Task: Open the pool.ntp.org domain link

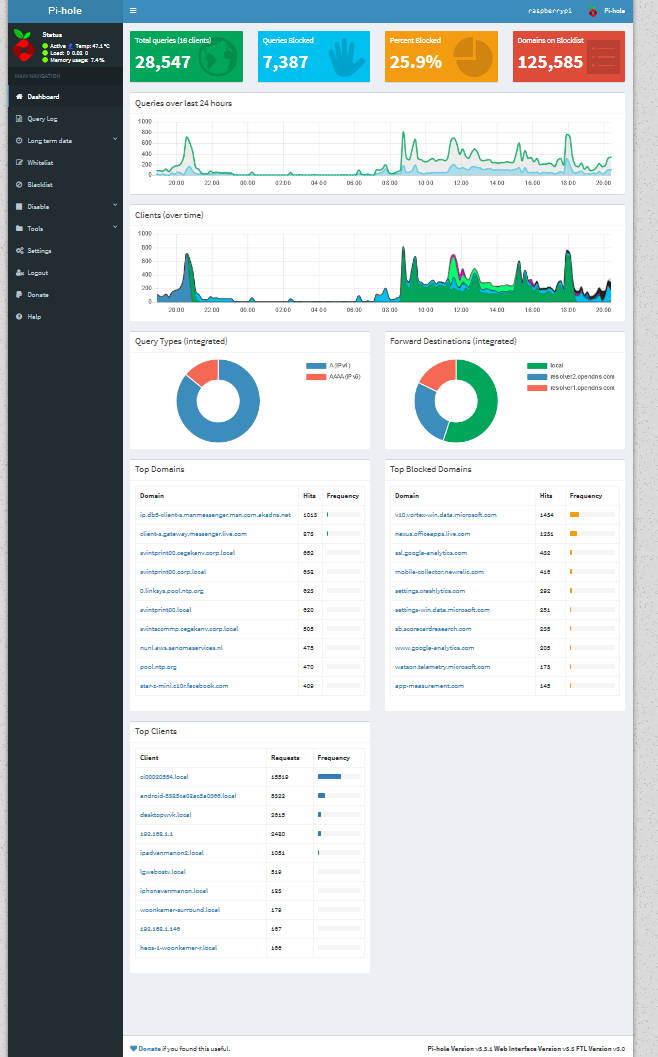Action: pos(158,667)
